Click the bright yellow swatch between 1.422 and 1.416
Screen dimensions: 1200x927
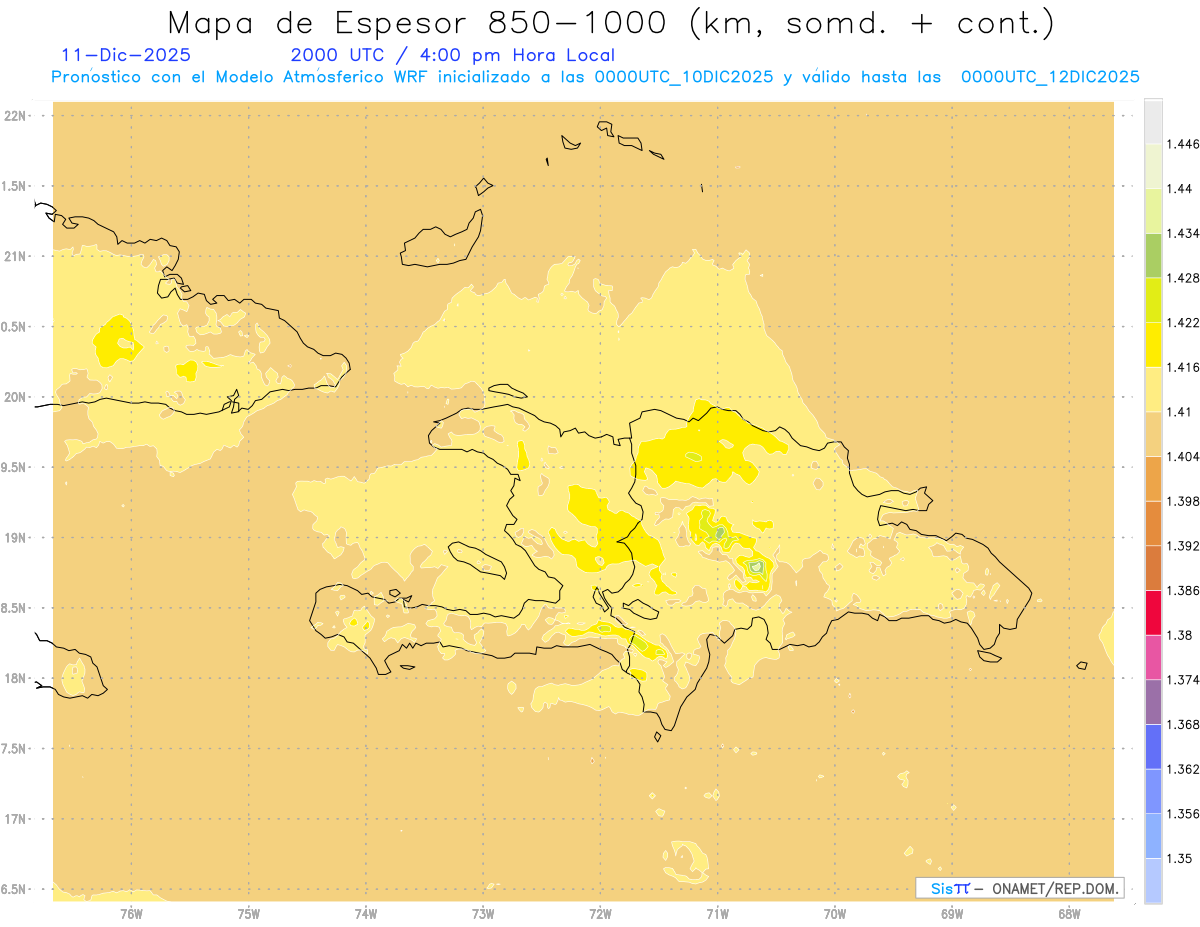tap(1153, 344)
